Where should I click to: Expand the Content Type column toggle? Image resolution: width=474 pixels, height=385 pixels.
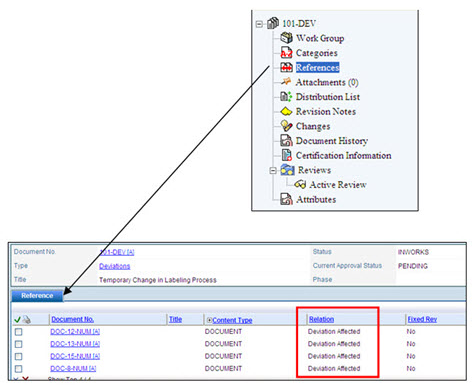209,320
